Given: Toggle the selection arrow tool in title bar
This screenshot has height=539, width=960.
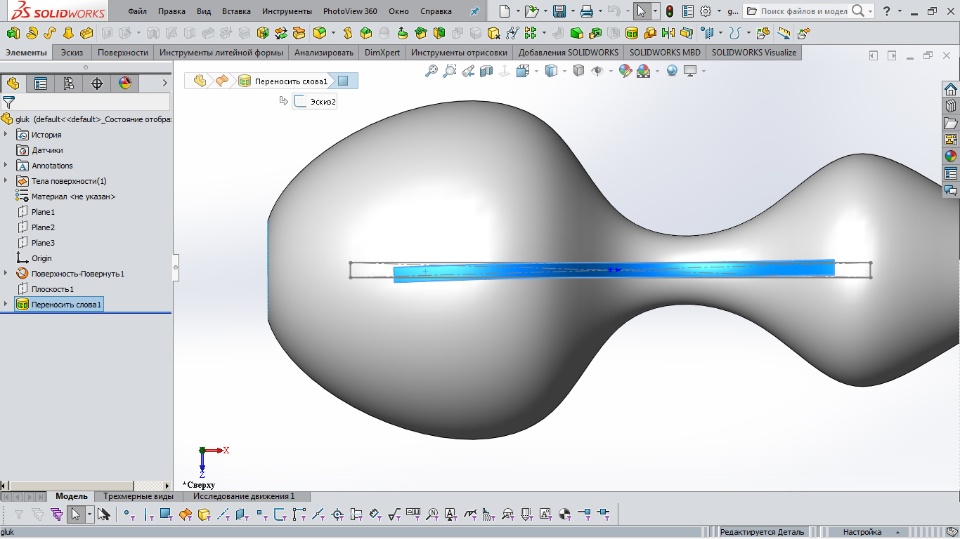Looking at the screenshot, I should pos(641,11).
